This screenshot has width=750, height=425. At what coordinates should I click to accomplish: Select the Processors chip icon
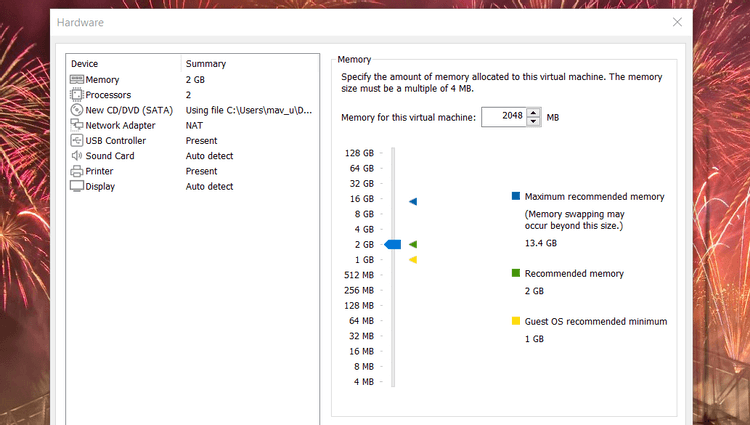coord(77,95)
